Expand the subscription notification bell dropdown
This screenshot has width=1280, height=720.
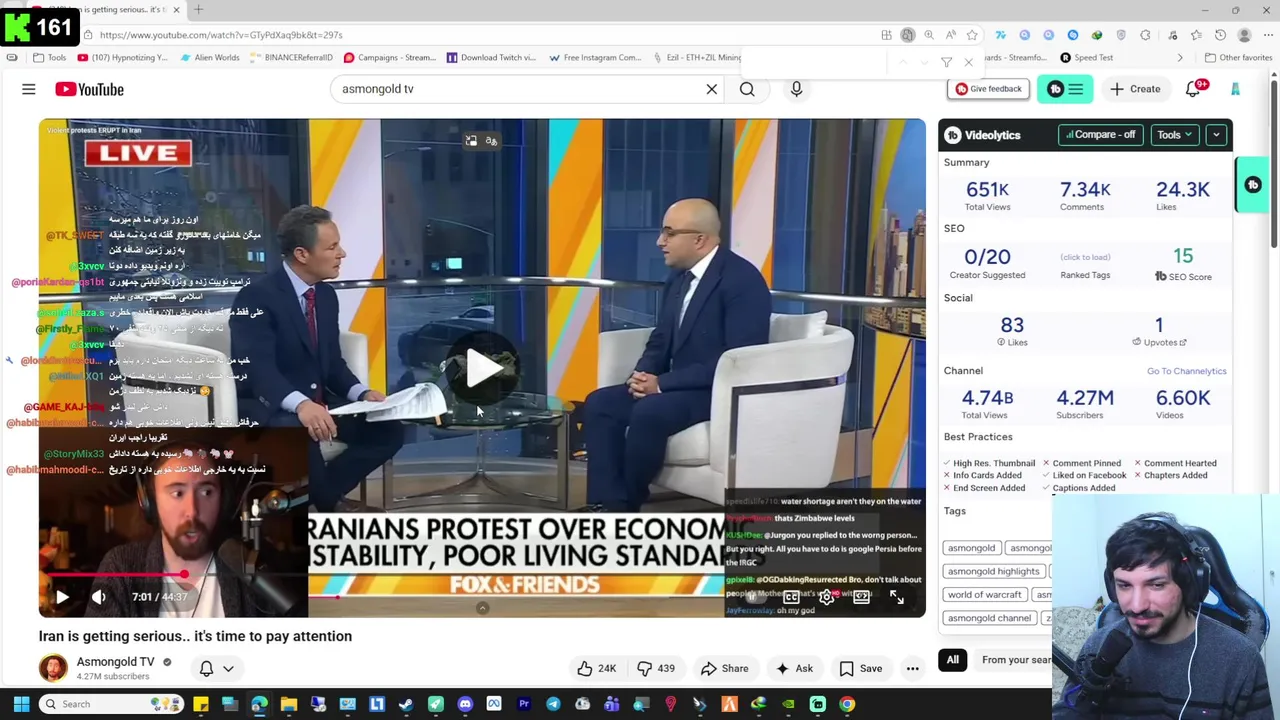click(x=217, y=668)
